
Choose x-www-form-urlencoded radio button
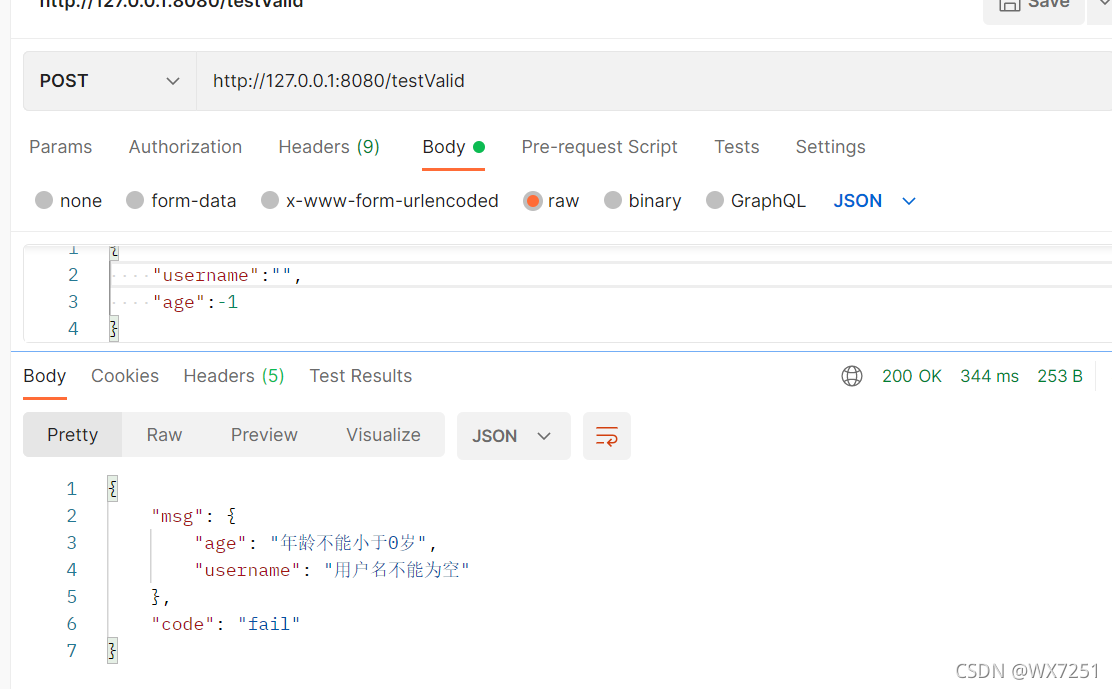tap(270, 201)
